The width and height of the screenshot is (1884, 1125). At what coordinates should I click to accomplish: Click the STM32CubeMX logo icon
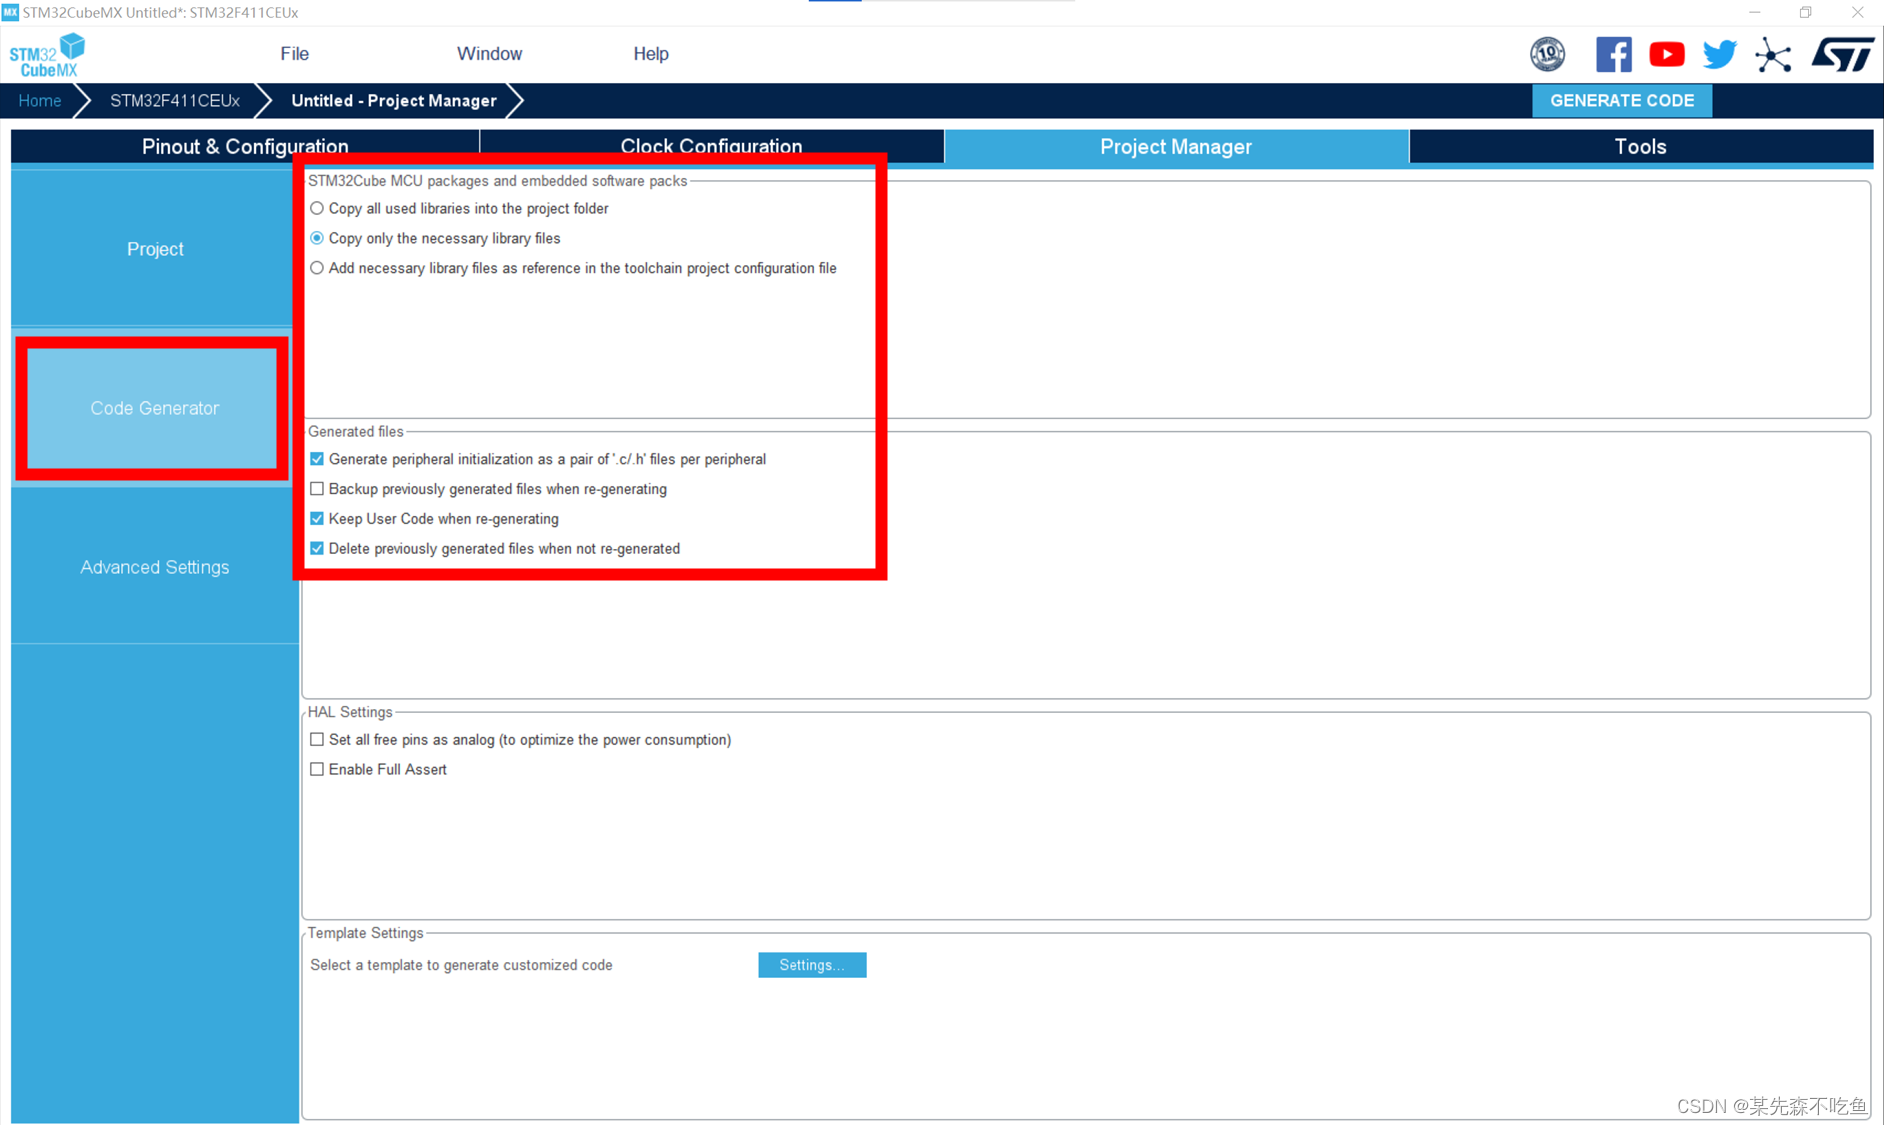(x=48, y=55)
